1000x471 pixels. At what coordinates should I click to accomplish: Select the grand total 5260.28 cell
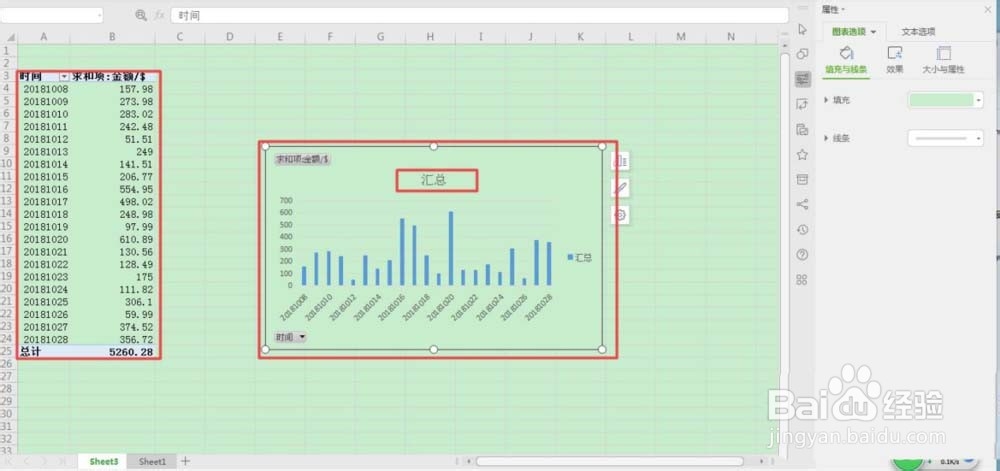click(112, 351)
